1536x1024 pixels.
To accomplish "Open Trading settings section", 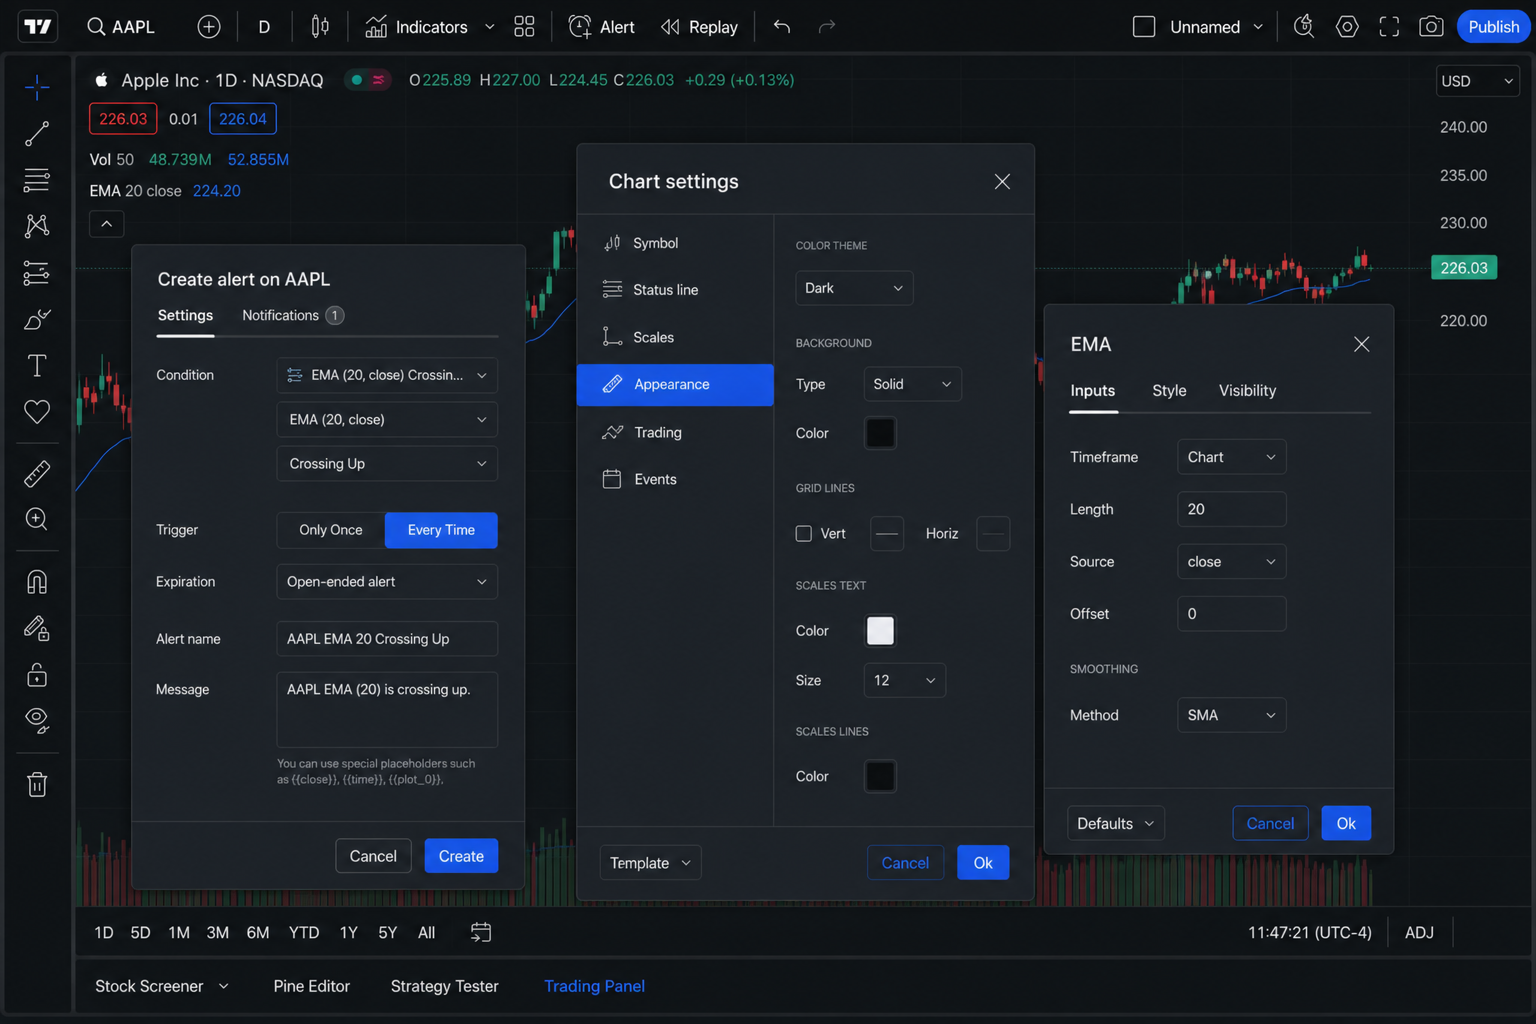I will tap(675, 432).
